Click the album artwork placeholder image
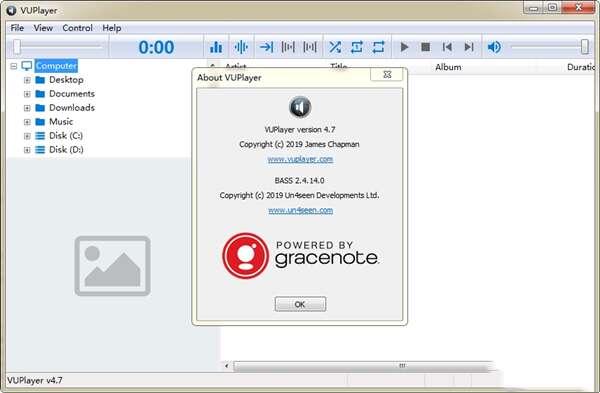 pos(112,266)
